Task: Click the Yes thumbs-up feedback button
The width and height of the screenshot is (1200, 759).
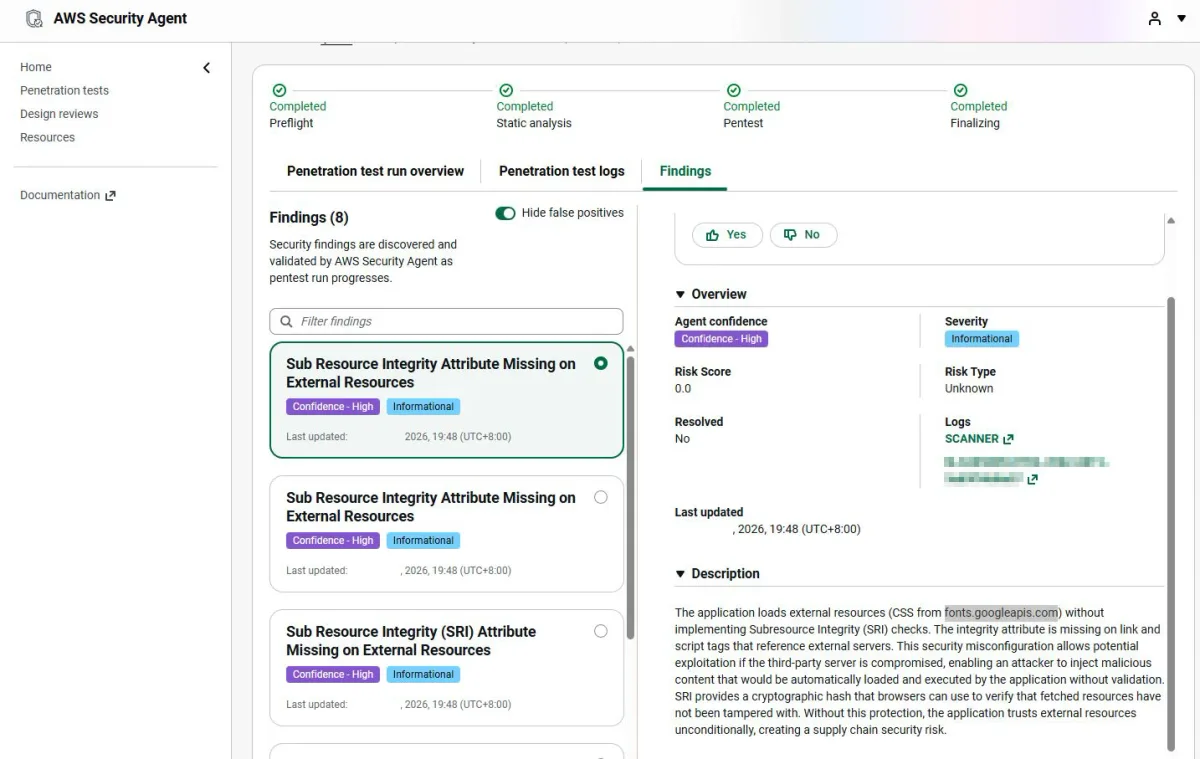Action: [727, 235]
